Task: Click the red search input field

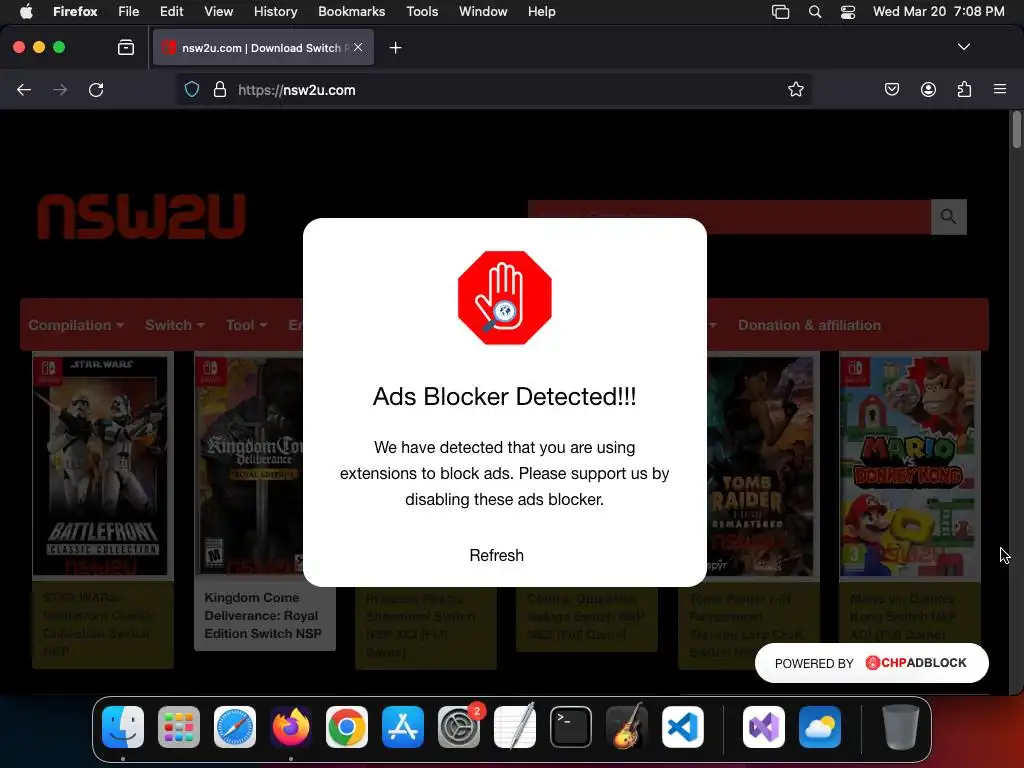Action: [x=729, y=216]
